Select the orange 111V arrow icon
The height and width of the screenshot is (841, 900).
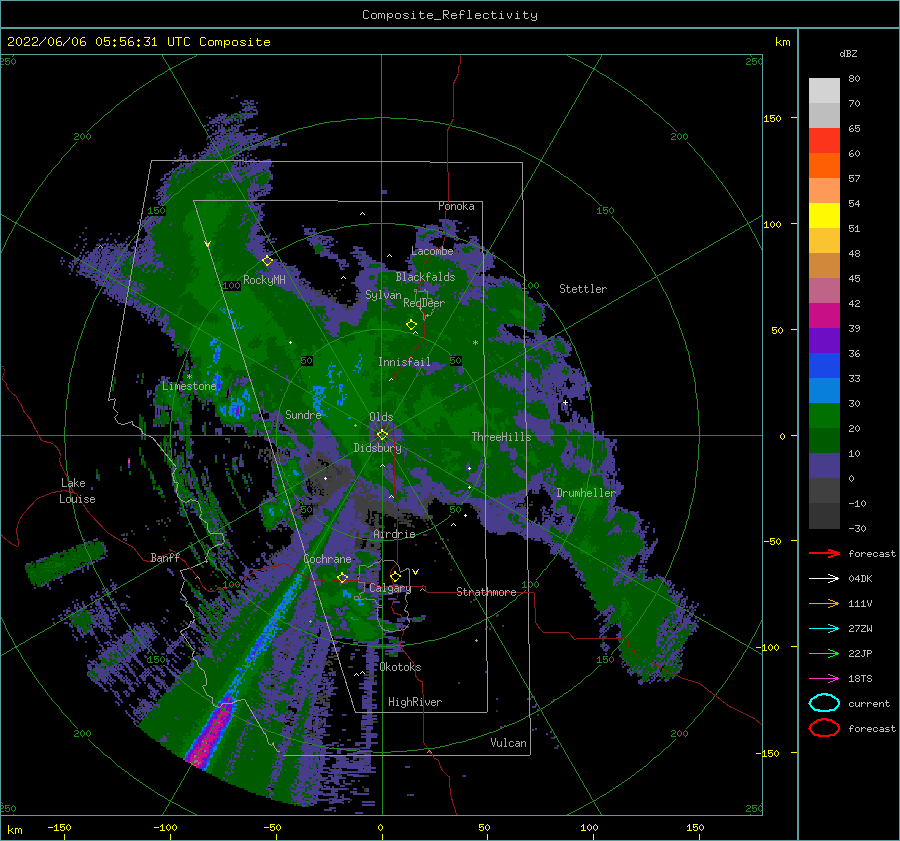(x=824, y=603)
